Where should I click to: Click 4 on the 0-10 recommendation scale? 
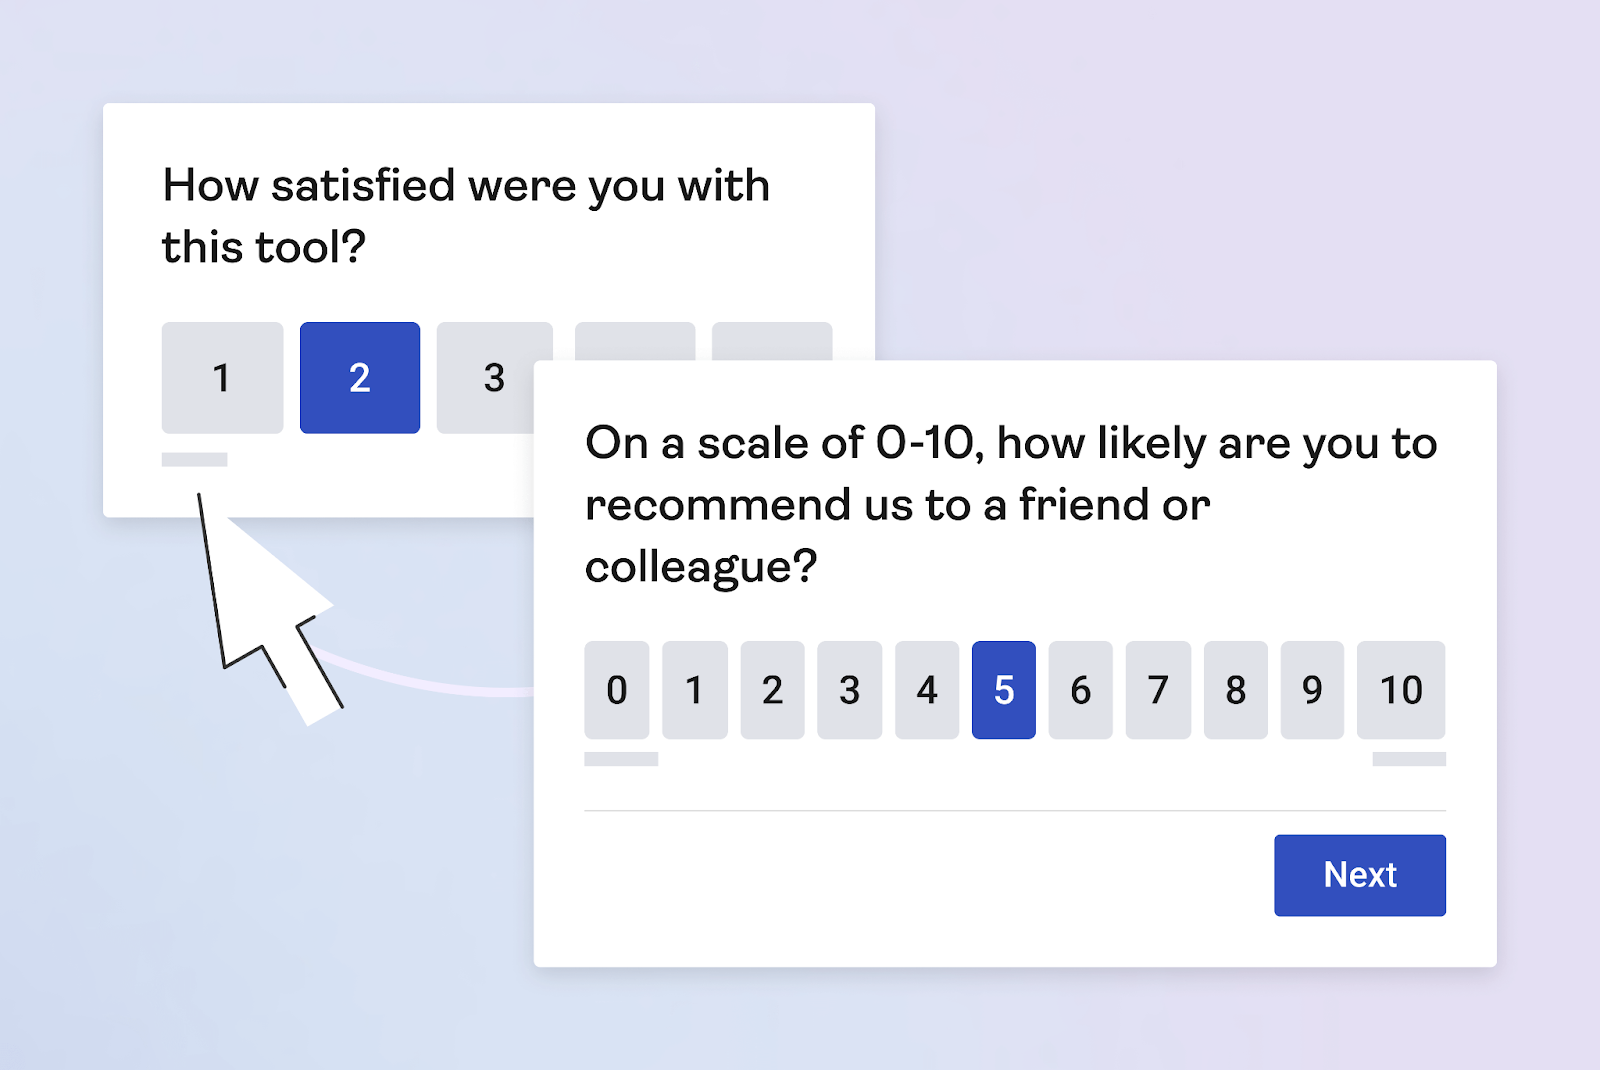pyautogui.click(x=927, y=690)
